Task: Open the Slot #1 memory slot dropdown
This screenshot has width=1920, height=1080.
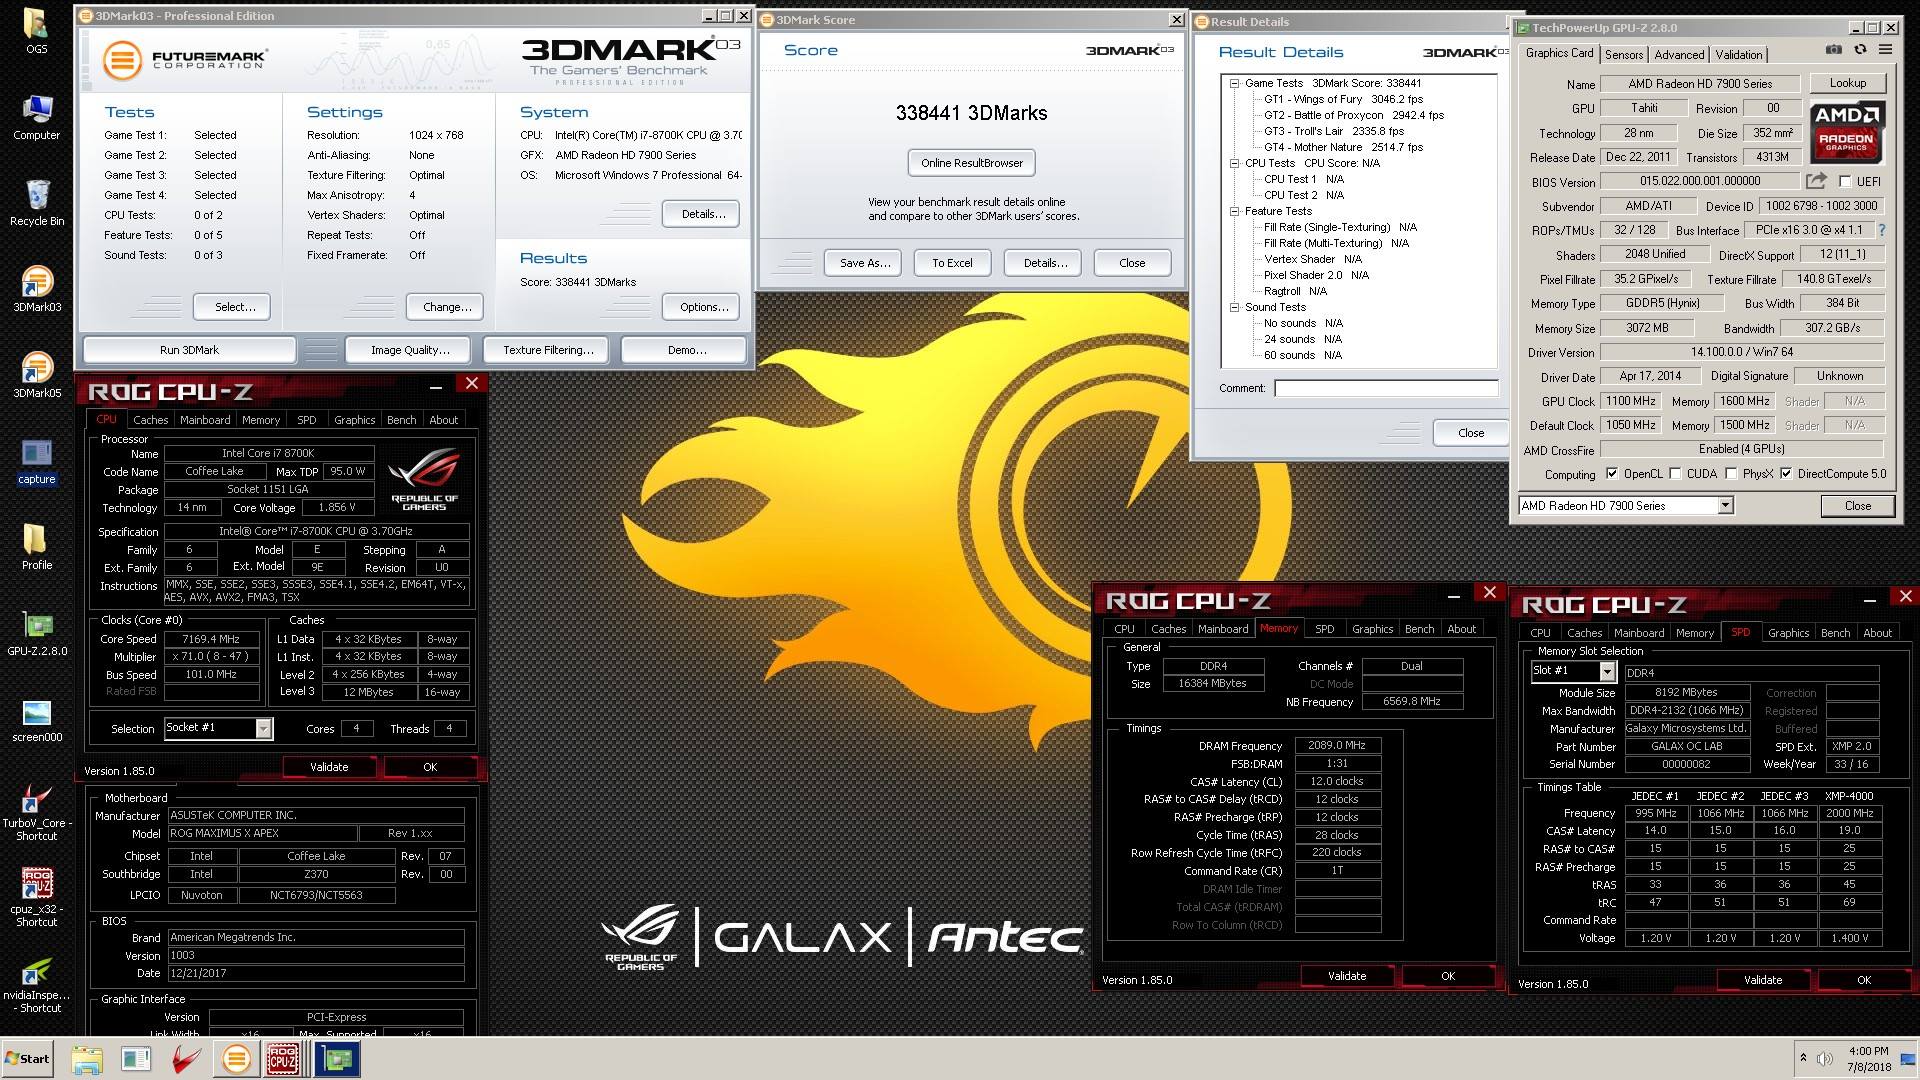Action: (1607, 672)
